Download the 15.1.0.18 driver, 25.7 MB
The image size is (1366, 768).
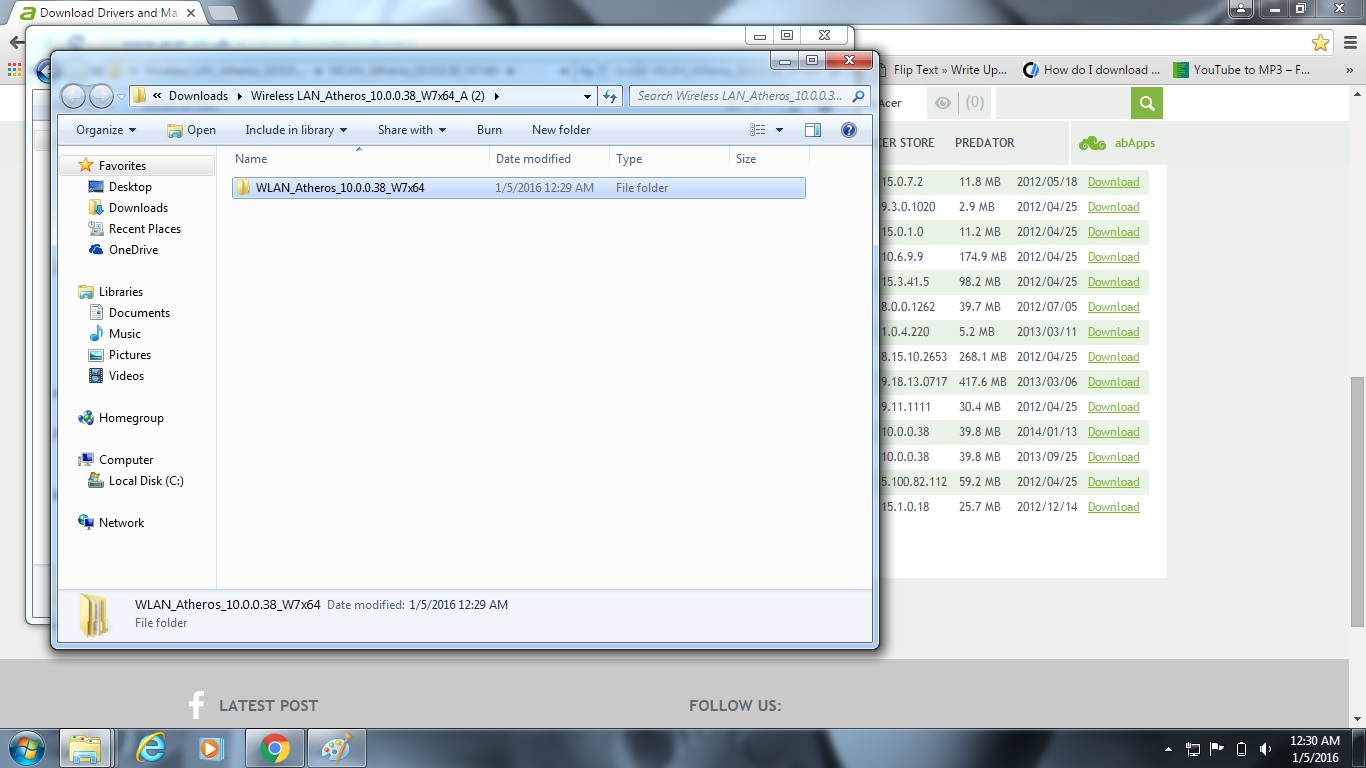pos(1113,507)
